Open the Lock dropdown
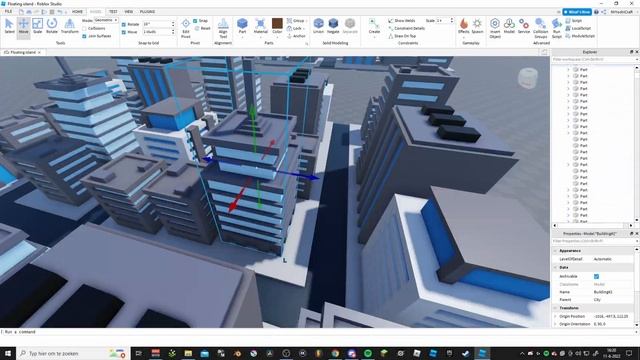The height and width of the screenshot is (360, 640). point(295,28)
